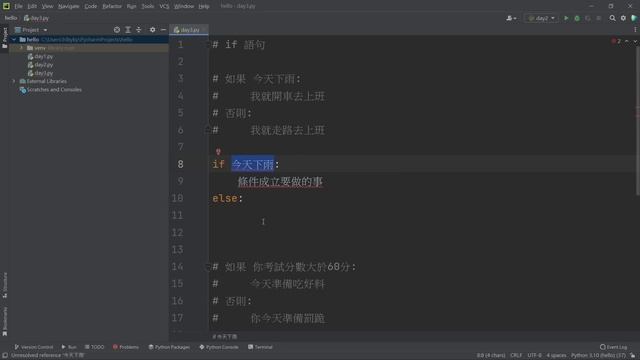
Task: Open the Code menu
Action: pyautogui.click(x=91, y=6)
